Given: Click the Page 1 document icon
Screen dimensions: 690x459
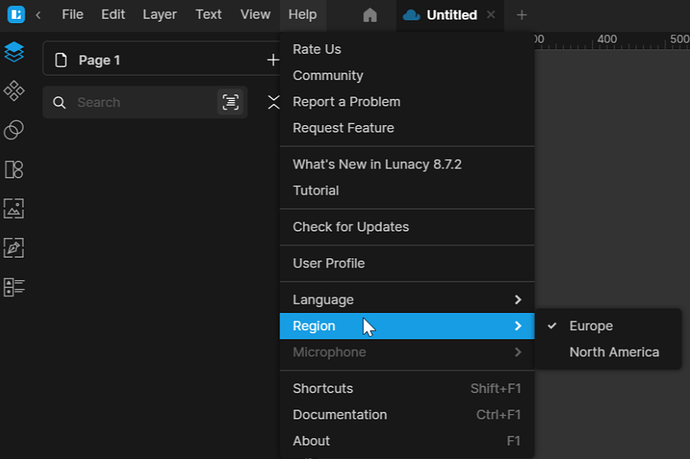Looking at the screenshot, I should pos(61,60).
